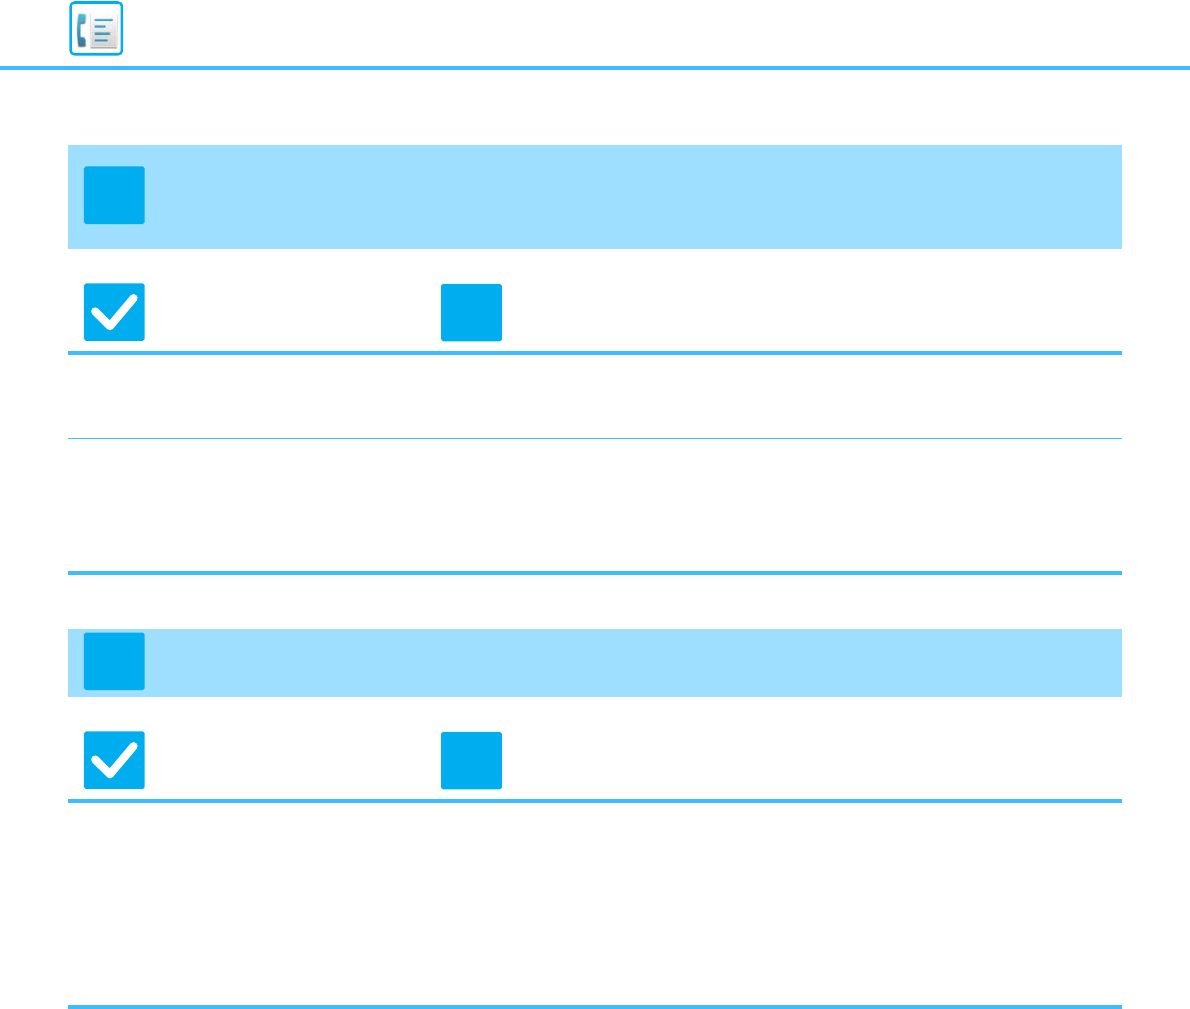Select the blue square in the lower header band

(x=114, y=662)
